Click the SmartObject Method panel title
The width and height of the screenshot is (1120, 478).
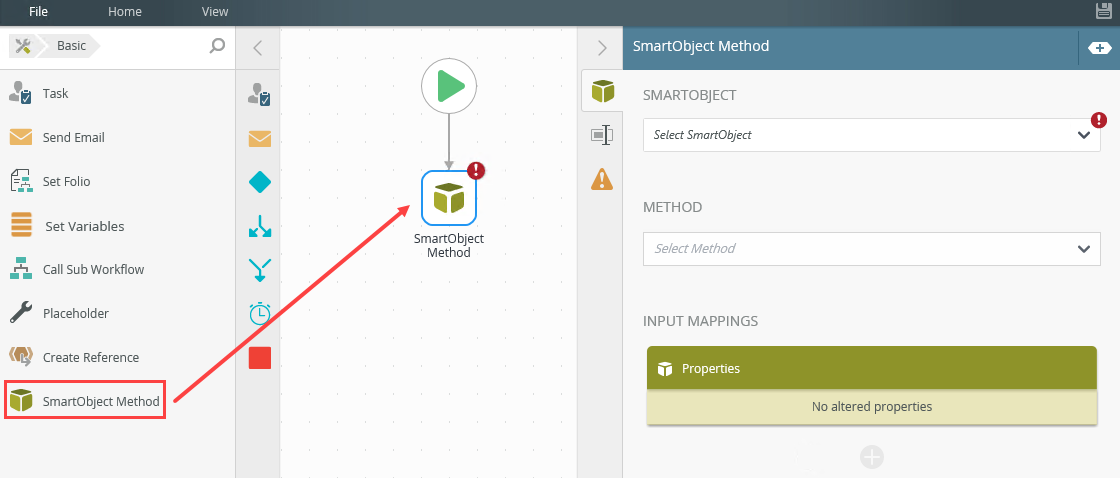(701, 46)
